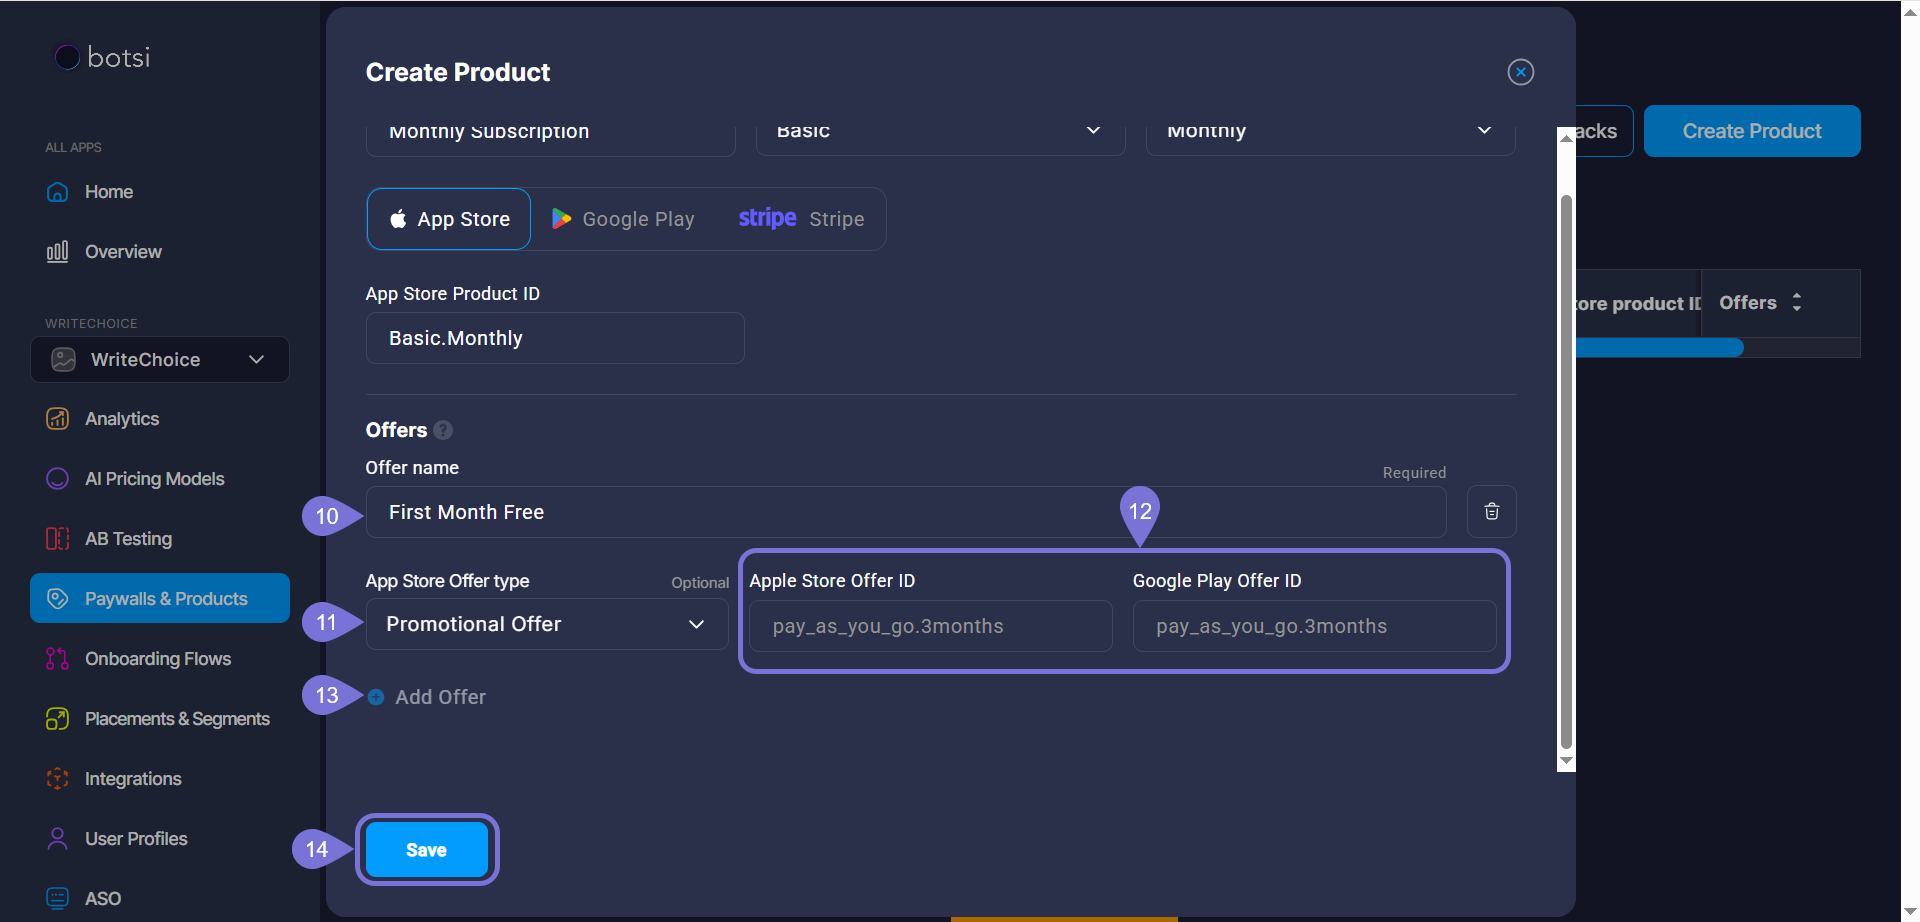Open Analytics from the sidebar
The image size is (1920, 922).
tap(121, 419)
